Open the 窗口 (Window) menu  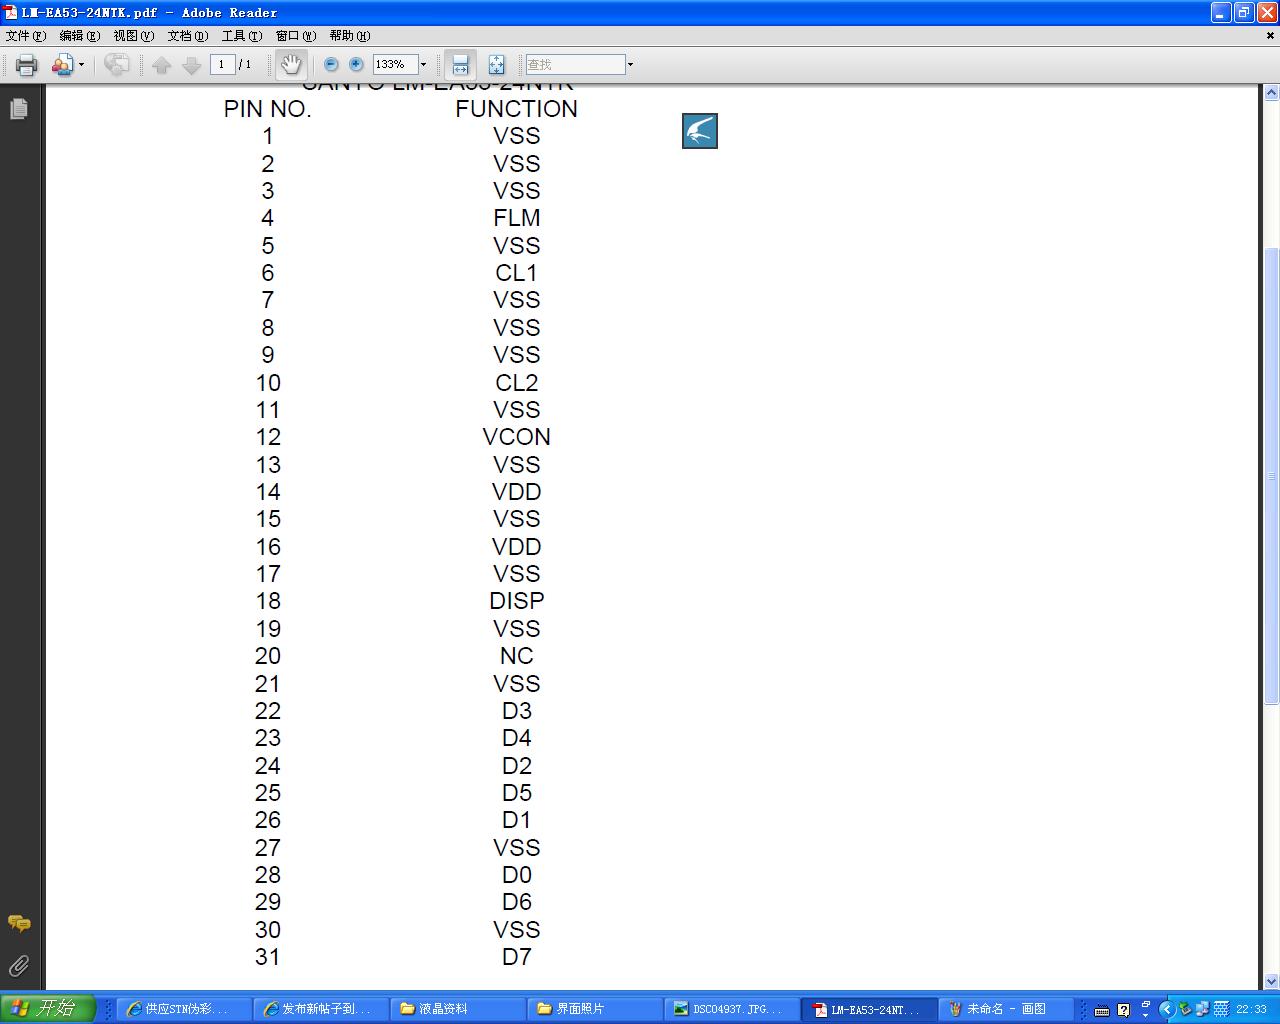pos(296,36)
